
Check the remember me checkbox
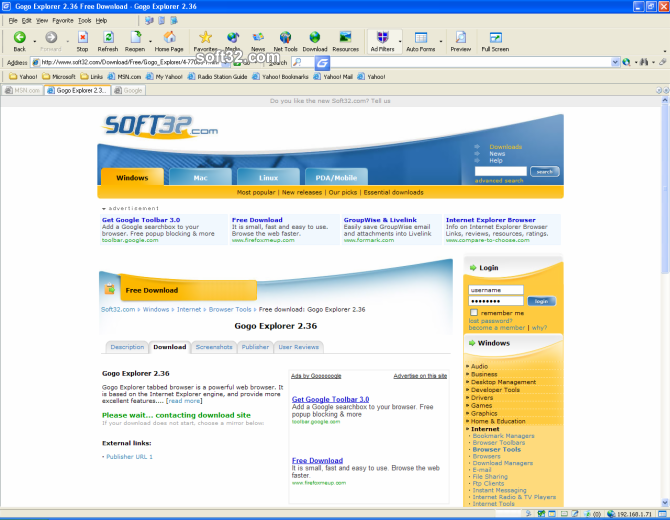tap(474, 313)
